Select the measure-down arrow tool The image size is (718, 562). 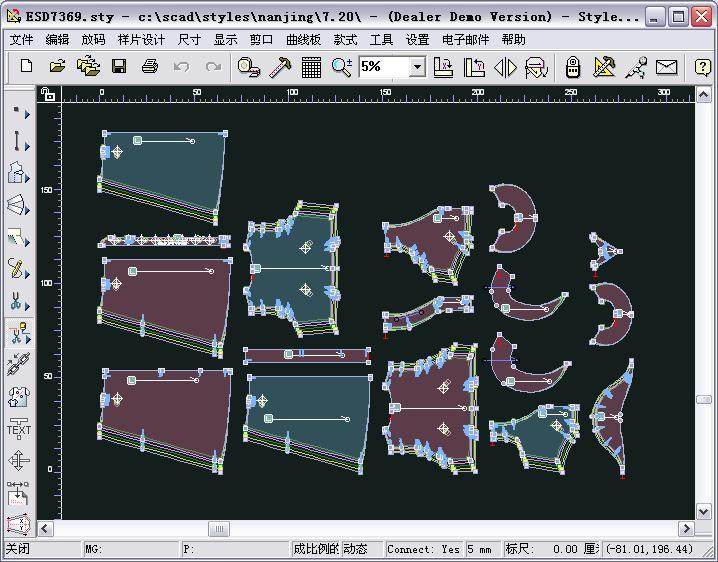tap(18, 493)
